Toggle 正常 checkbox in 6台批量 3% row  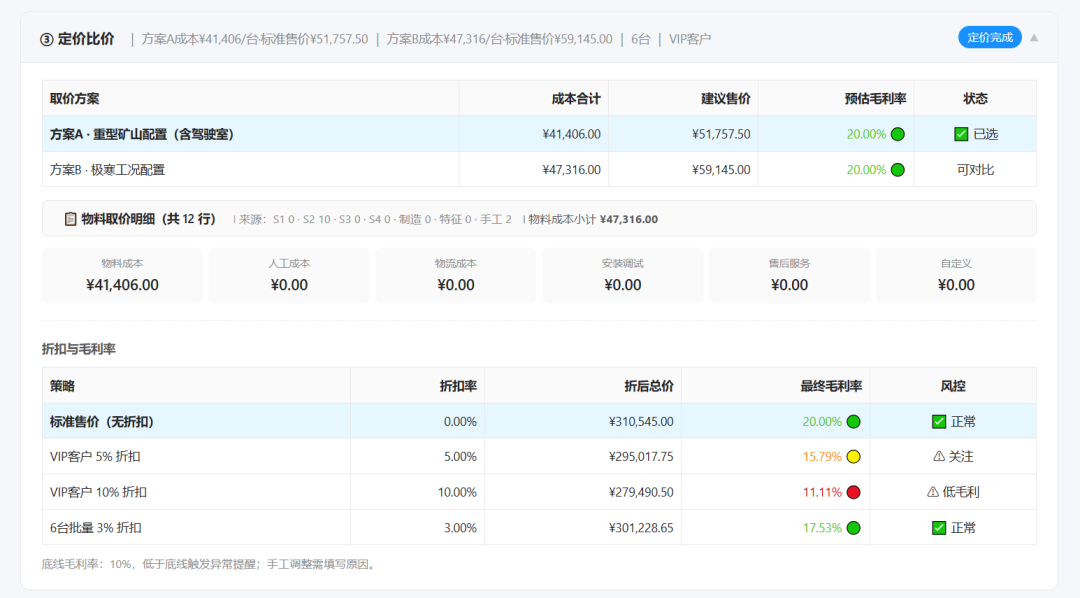coord(938,528)
